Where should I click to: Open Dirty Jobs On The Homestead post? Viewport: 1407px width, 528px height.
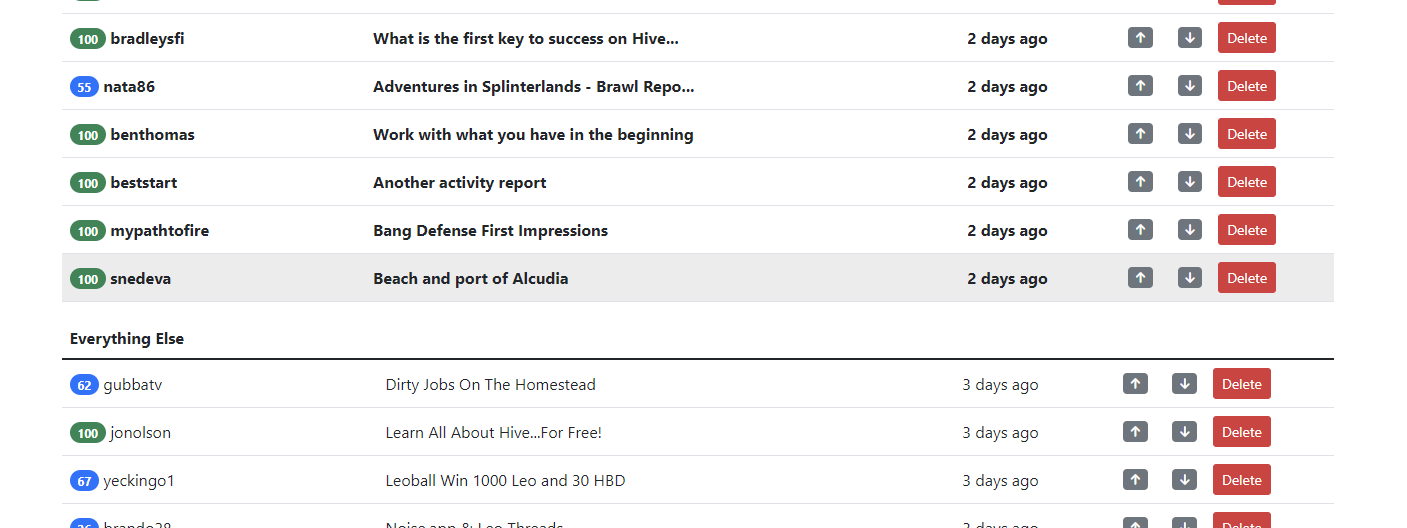[490, 385]
